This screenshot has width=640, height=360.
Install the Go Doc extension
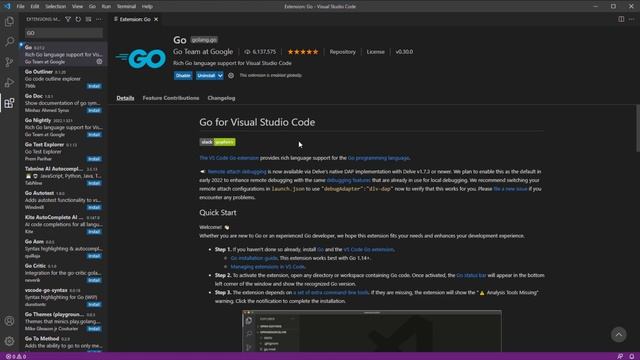pyautogui.click(x=94, y=110)
